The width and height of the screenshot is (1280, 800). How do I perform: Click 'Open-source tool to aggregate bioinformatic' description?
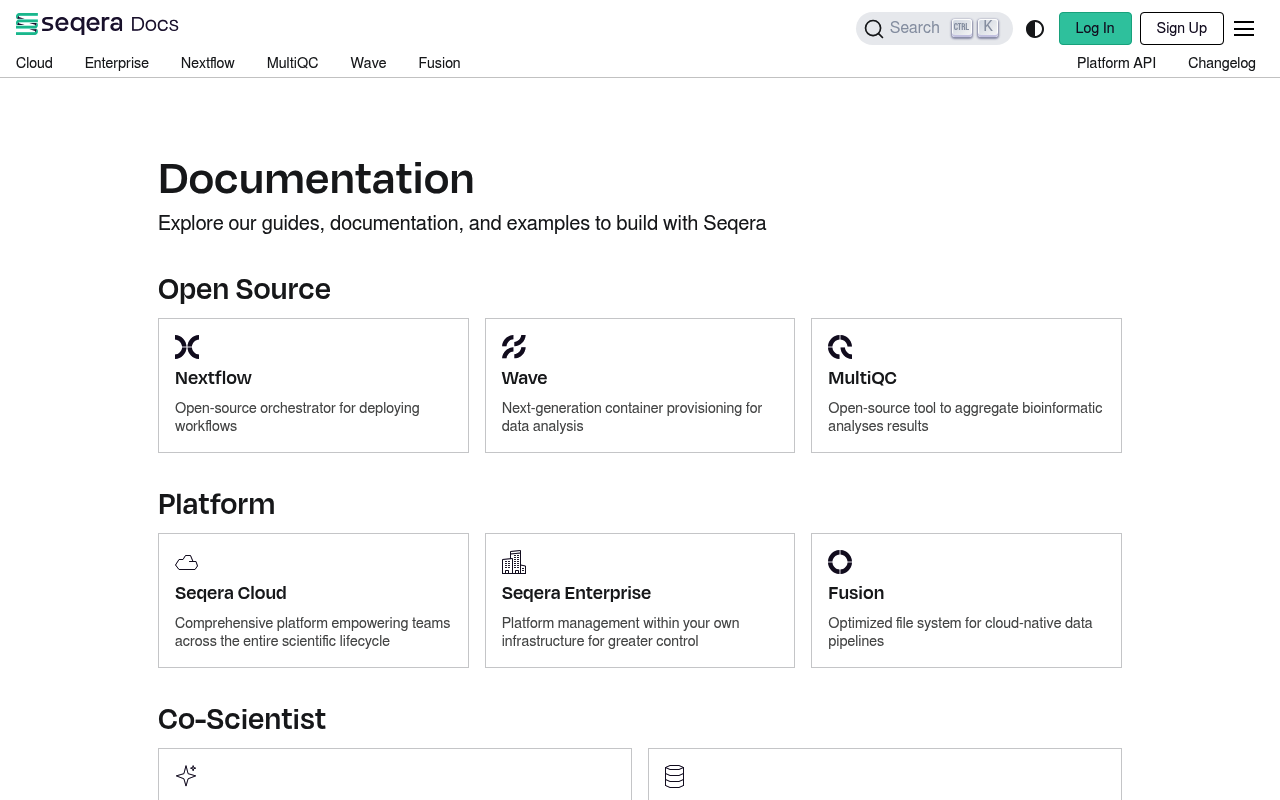[965, 417]
